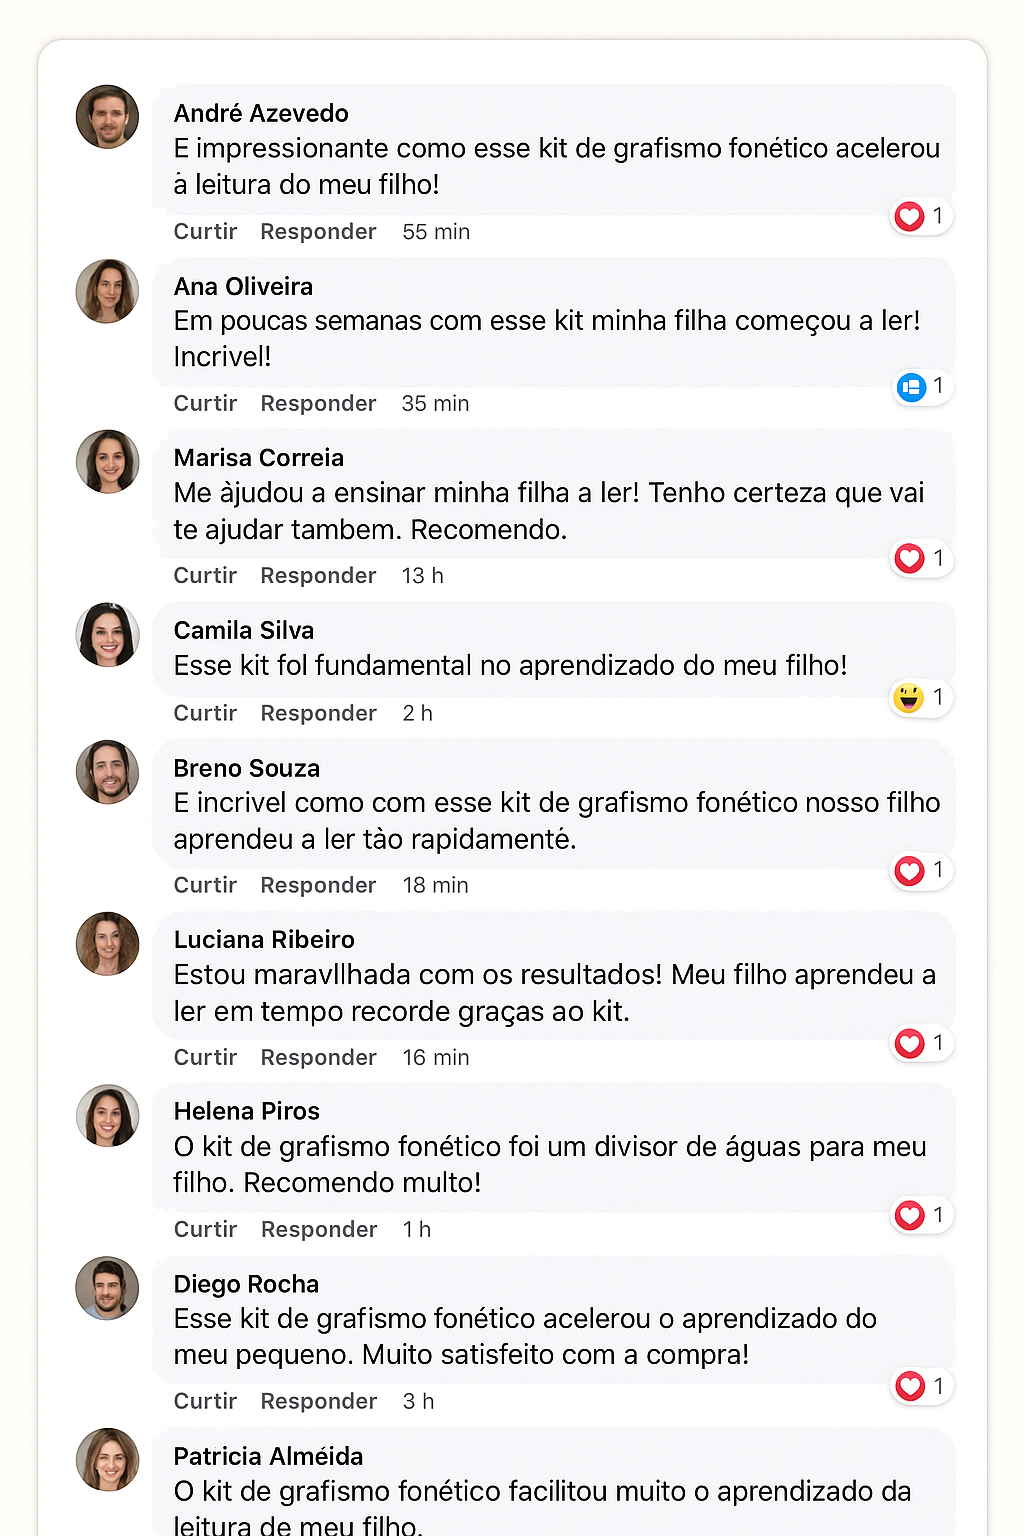The image size is (1024, 1536).
Task: Click heart reaction on André Azevedo's comment
Action: pyautogui.click(x=909, y=216)
